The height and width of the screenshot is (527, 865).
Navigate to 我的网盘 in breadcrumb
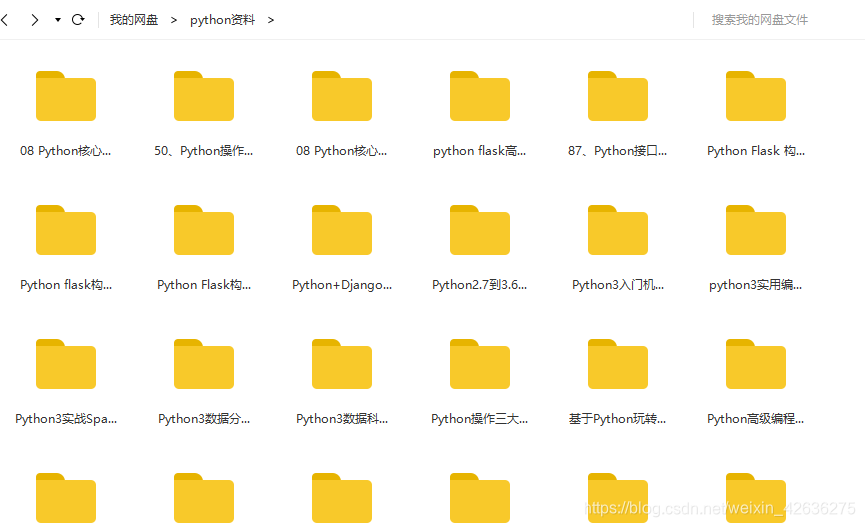click(134, 20)
